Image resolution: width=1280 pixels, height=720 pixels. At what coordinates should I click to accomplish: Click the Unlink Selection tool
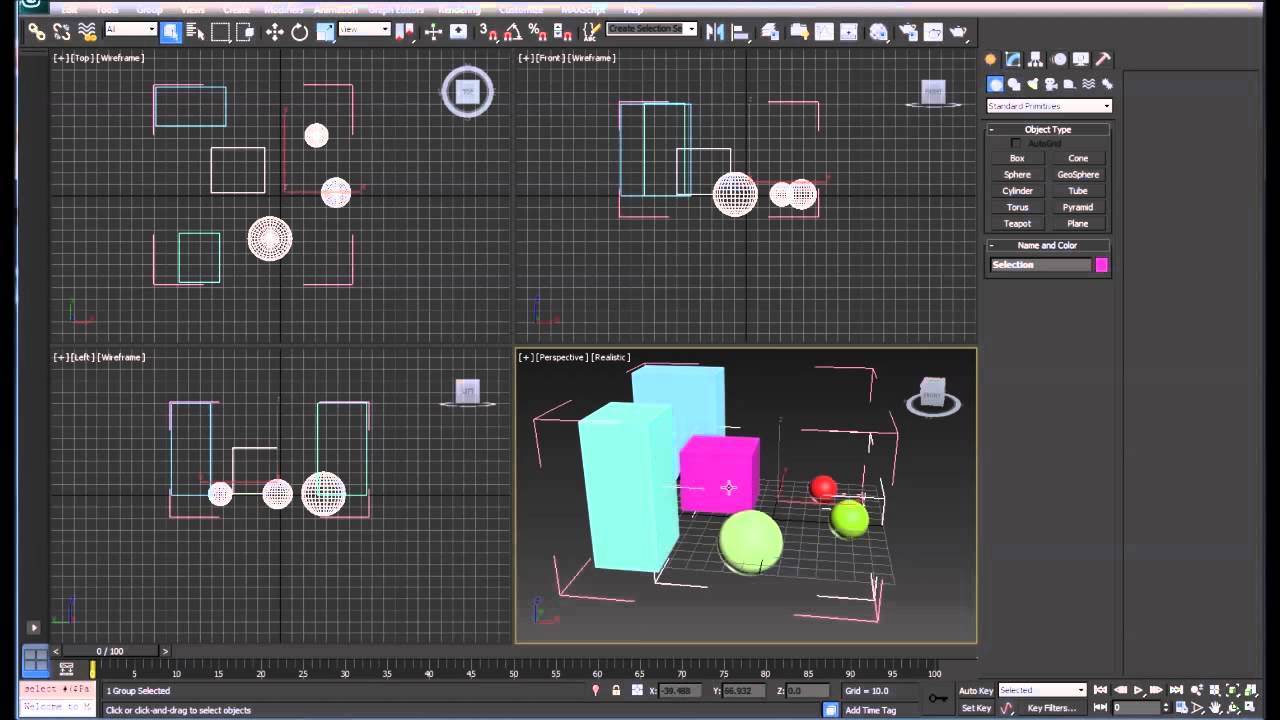62,32
